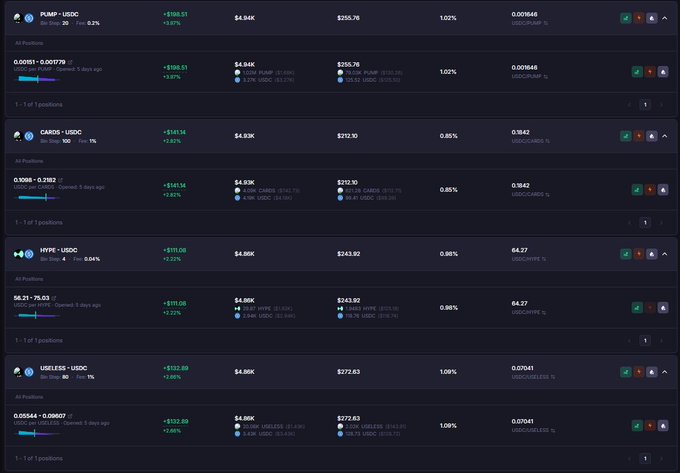Viewport: 680px width, 473px height.
Task: Open external link icon beside 0.1098 - 0.2182 range
Action: click(x=61, y=180)
